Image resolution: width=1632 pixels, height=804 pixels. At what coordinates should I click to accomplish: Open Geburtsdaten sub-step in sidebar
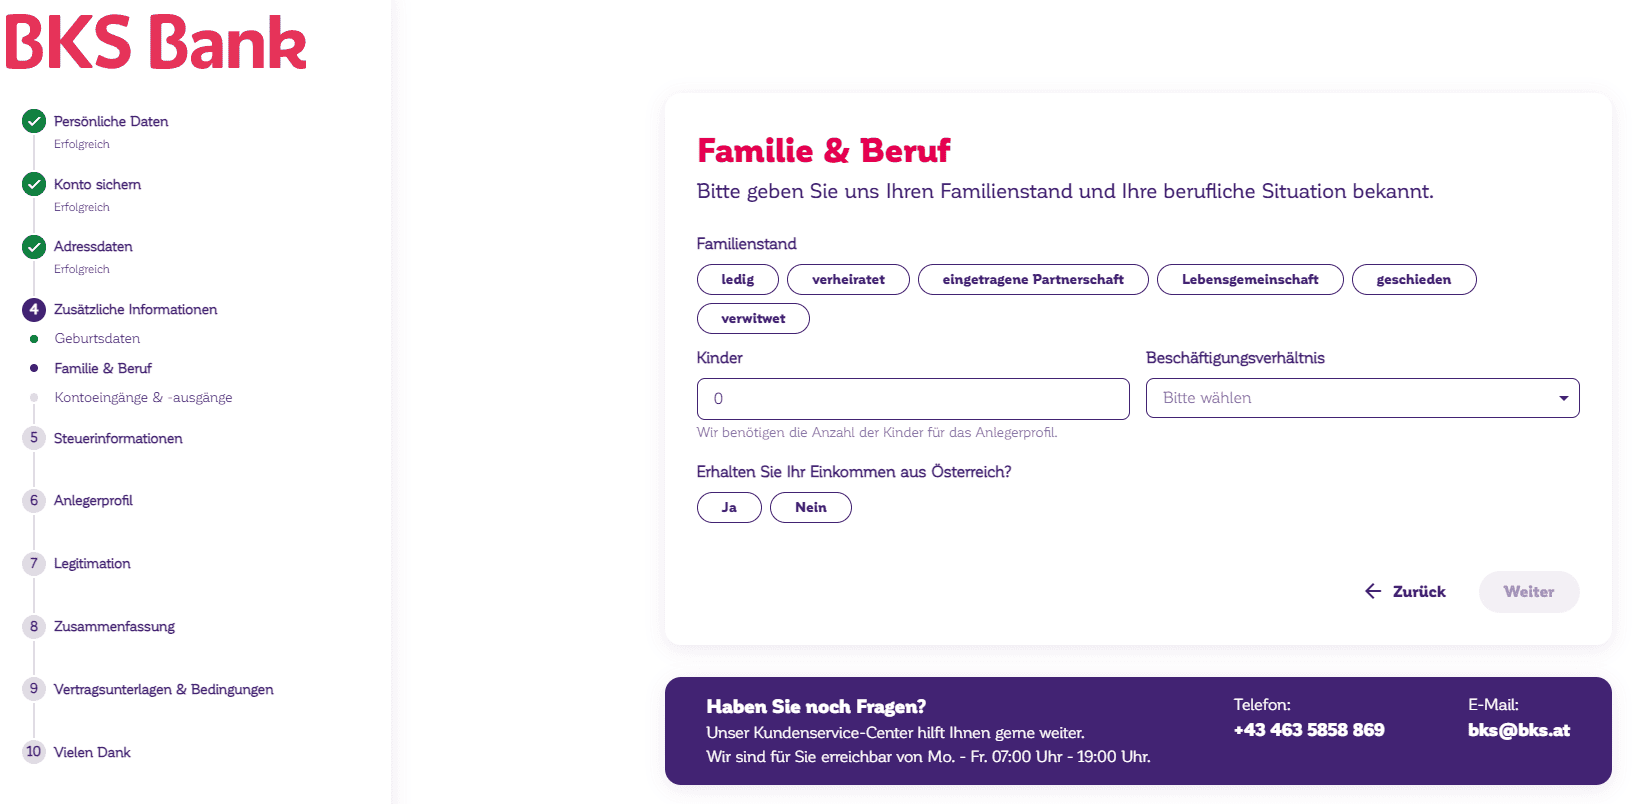97,338
